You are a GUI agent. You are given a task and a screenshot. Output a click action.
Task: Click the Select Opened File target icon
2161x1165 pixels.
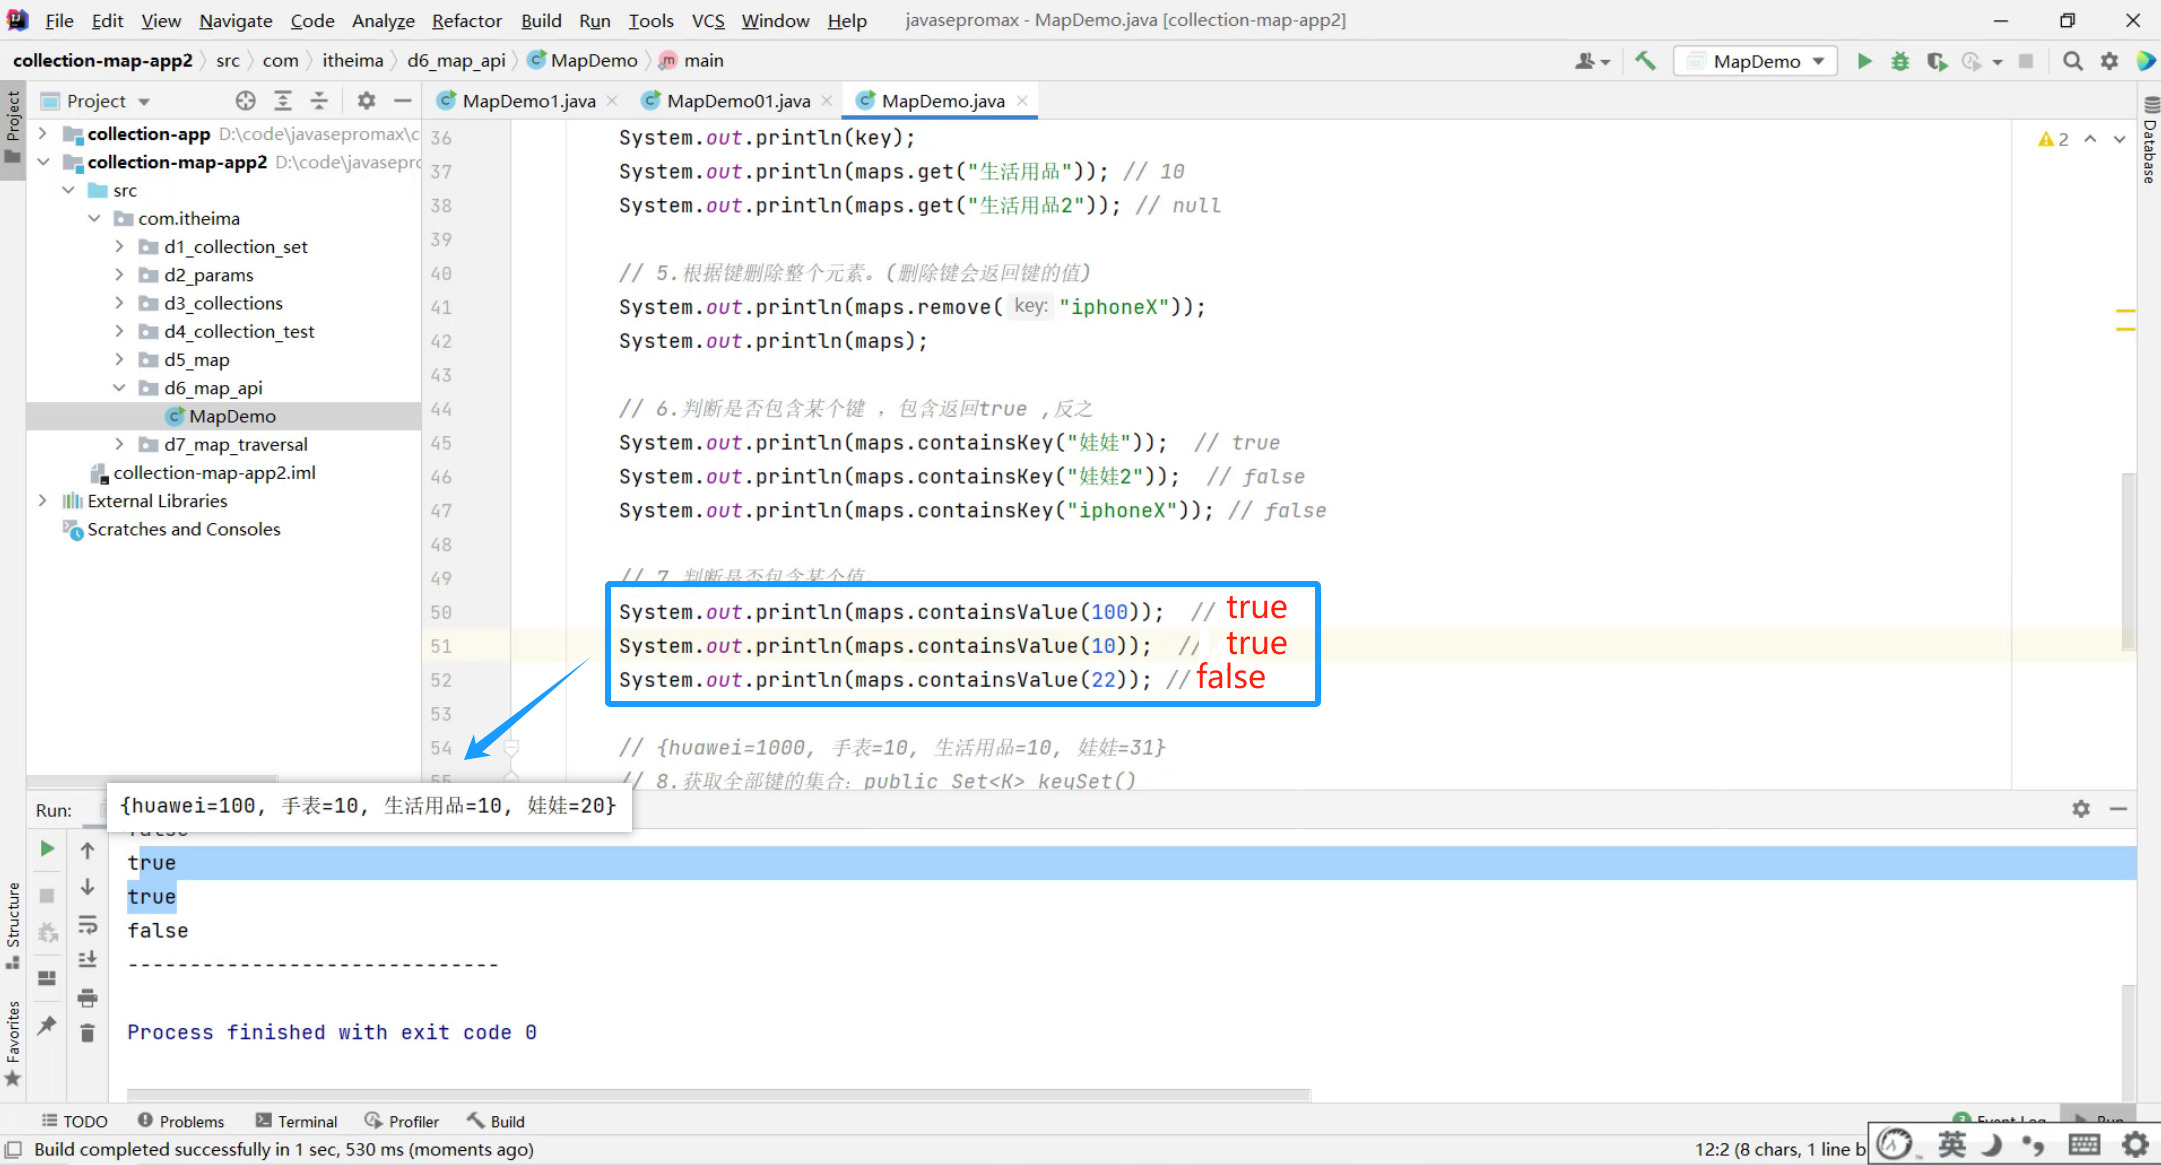coord(245,101)
